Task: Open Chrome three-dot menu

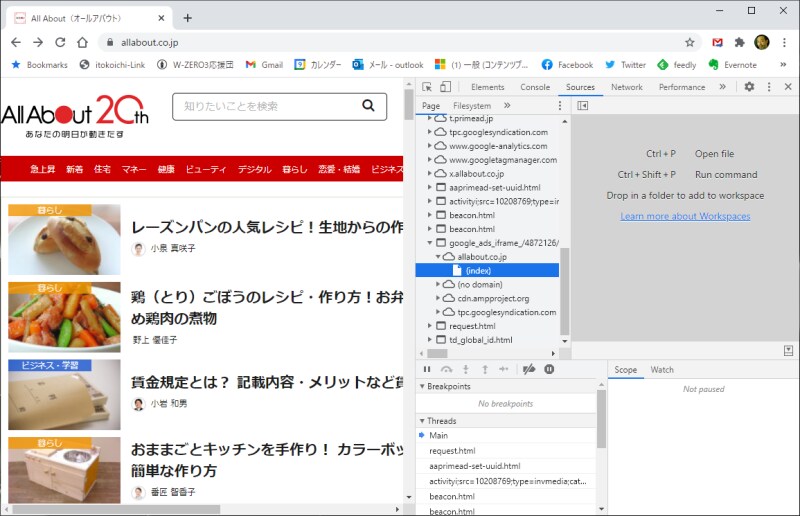Action: click(784, 42)
